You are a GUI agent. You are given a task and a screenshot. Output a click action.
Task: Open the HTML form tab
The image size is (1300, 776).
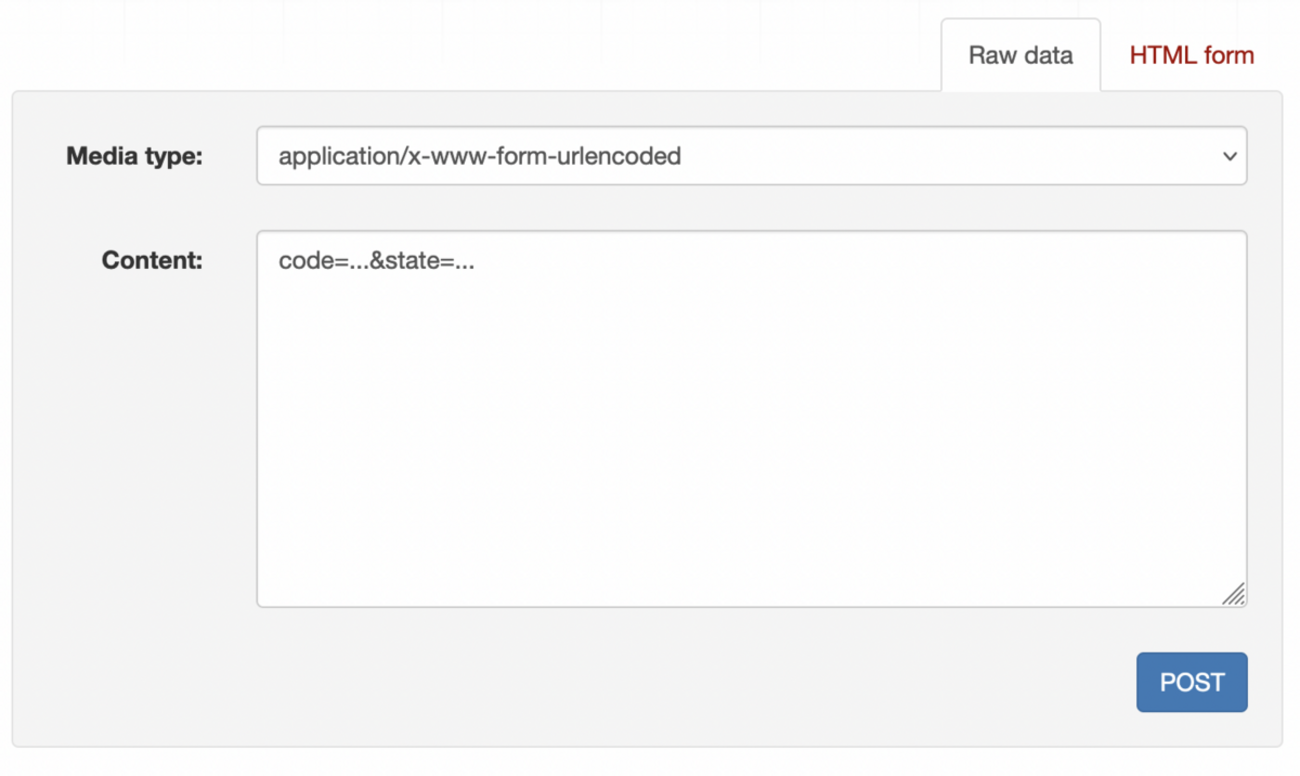(x=1191, y=55)
